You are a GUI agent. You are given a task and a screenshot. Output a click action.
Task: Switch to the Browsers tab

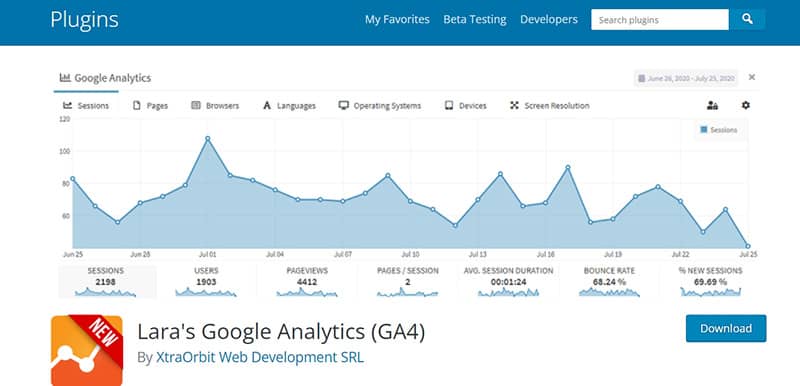tap(215, 106)
